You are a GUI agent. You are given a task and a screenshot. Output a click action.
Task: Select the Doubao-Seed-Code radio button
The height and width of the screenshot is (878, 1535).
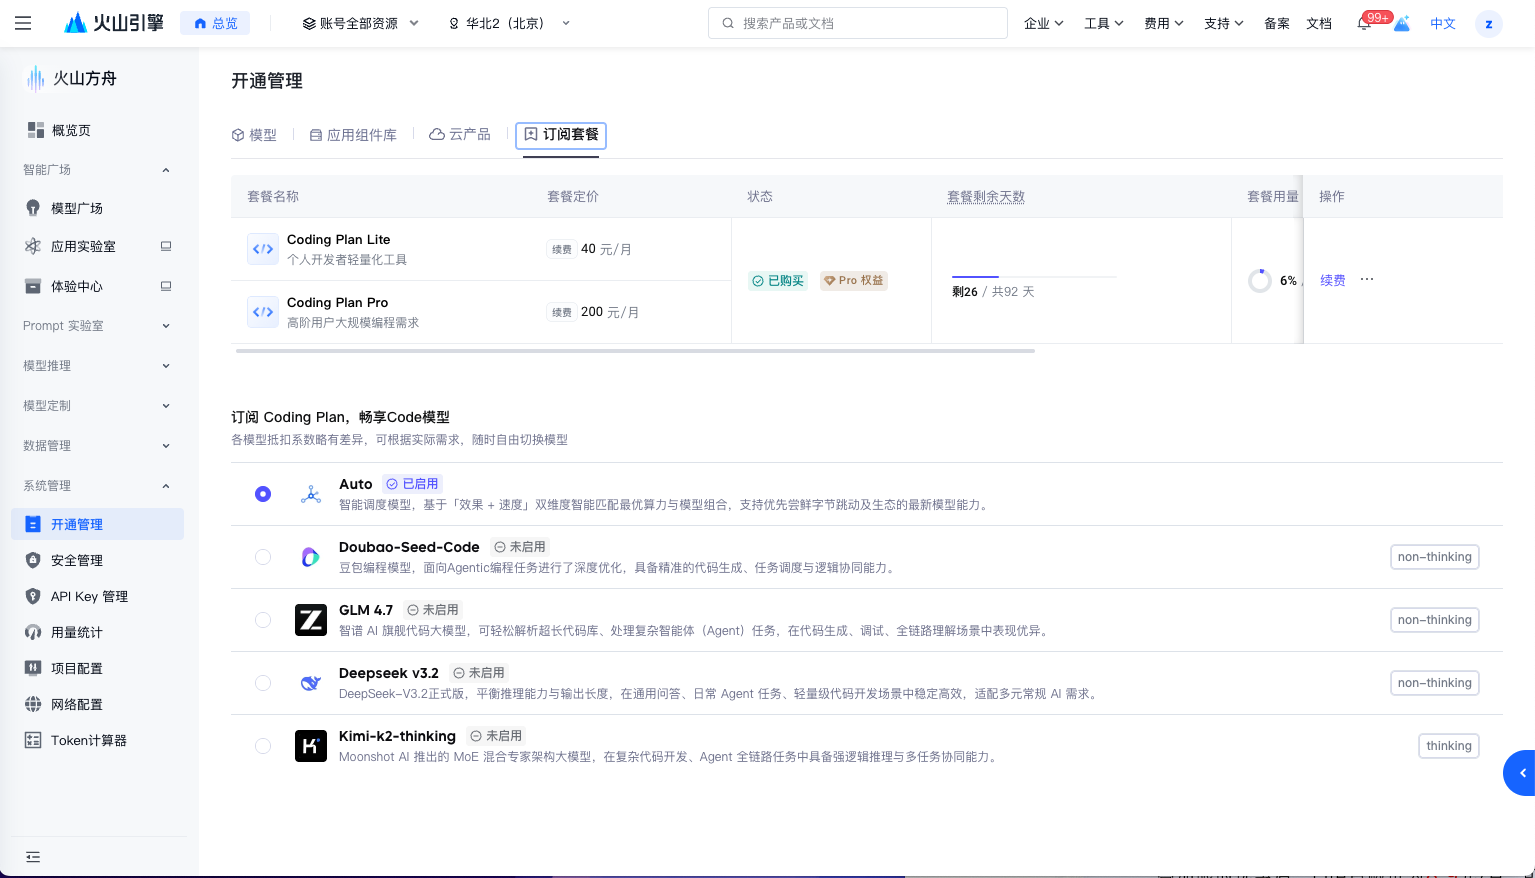263,557
